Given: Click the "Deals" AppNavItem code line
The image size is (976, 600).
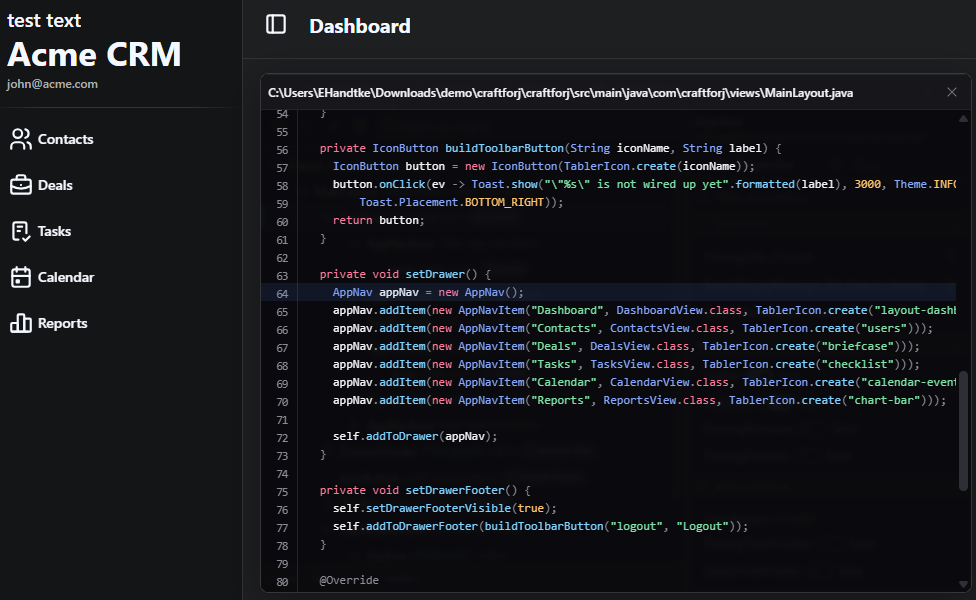Looking at the screenshot, I should pyautogui.click(x=626, y=346).
